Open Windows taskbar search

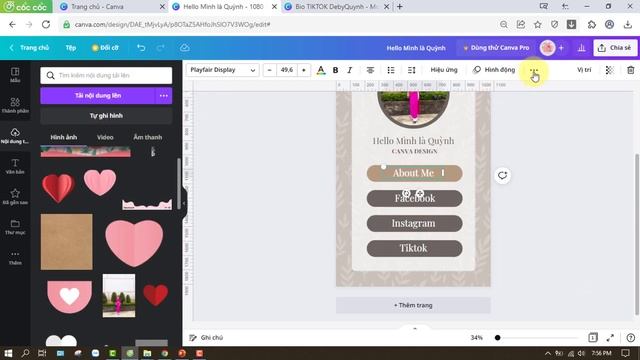[x=25, y=353]
